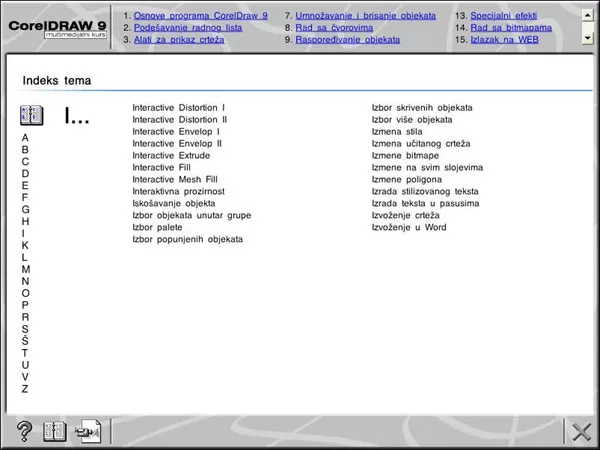The height and width of the screenshot is (450, 600).
Task: Open topic Interactive Envelop I
Action: click(x=176, y=131)
